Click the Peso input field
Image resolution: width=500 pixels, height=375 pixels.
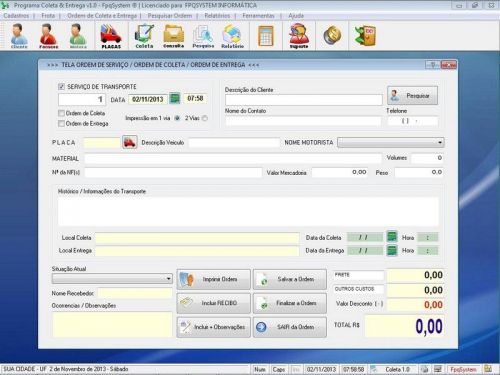[419, 172]
